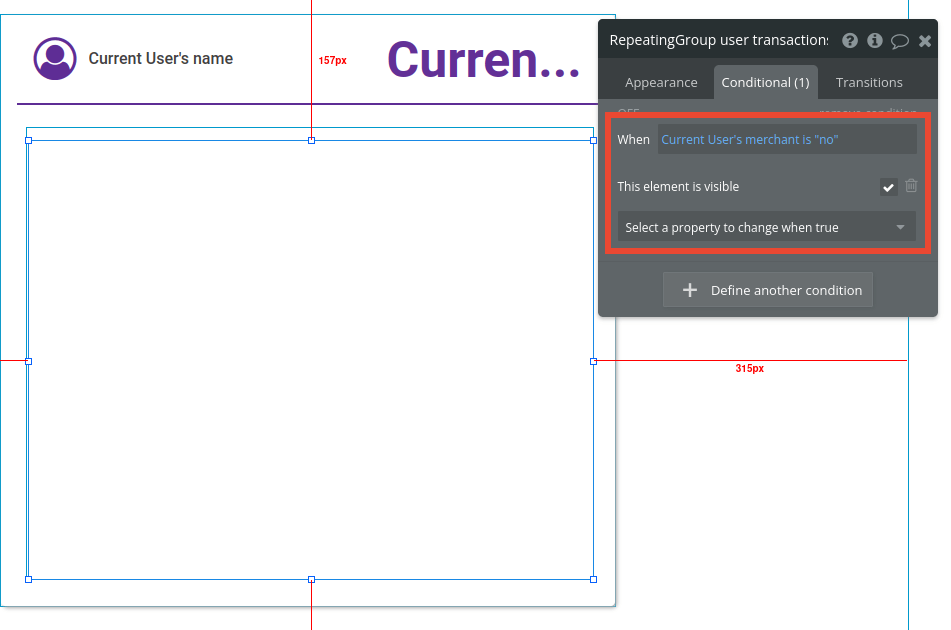Uncheck "This element is visible"
This screenshot has height=630, width=951.
pyautogui.click(x=888, y=186)
